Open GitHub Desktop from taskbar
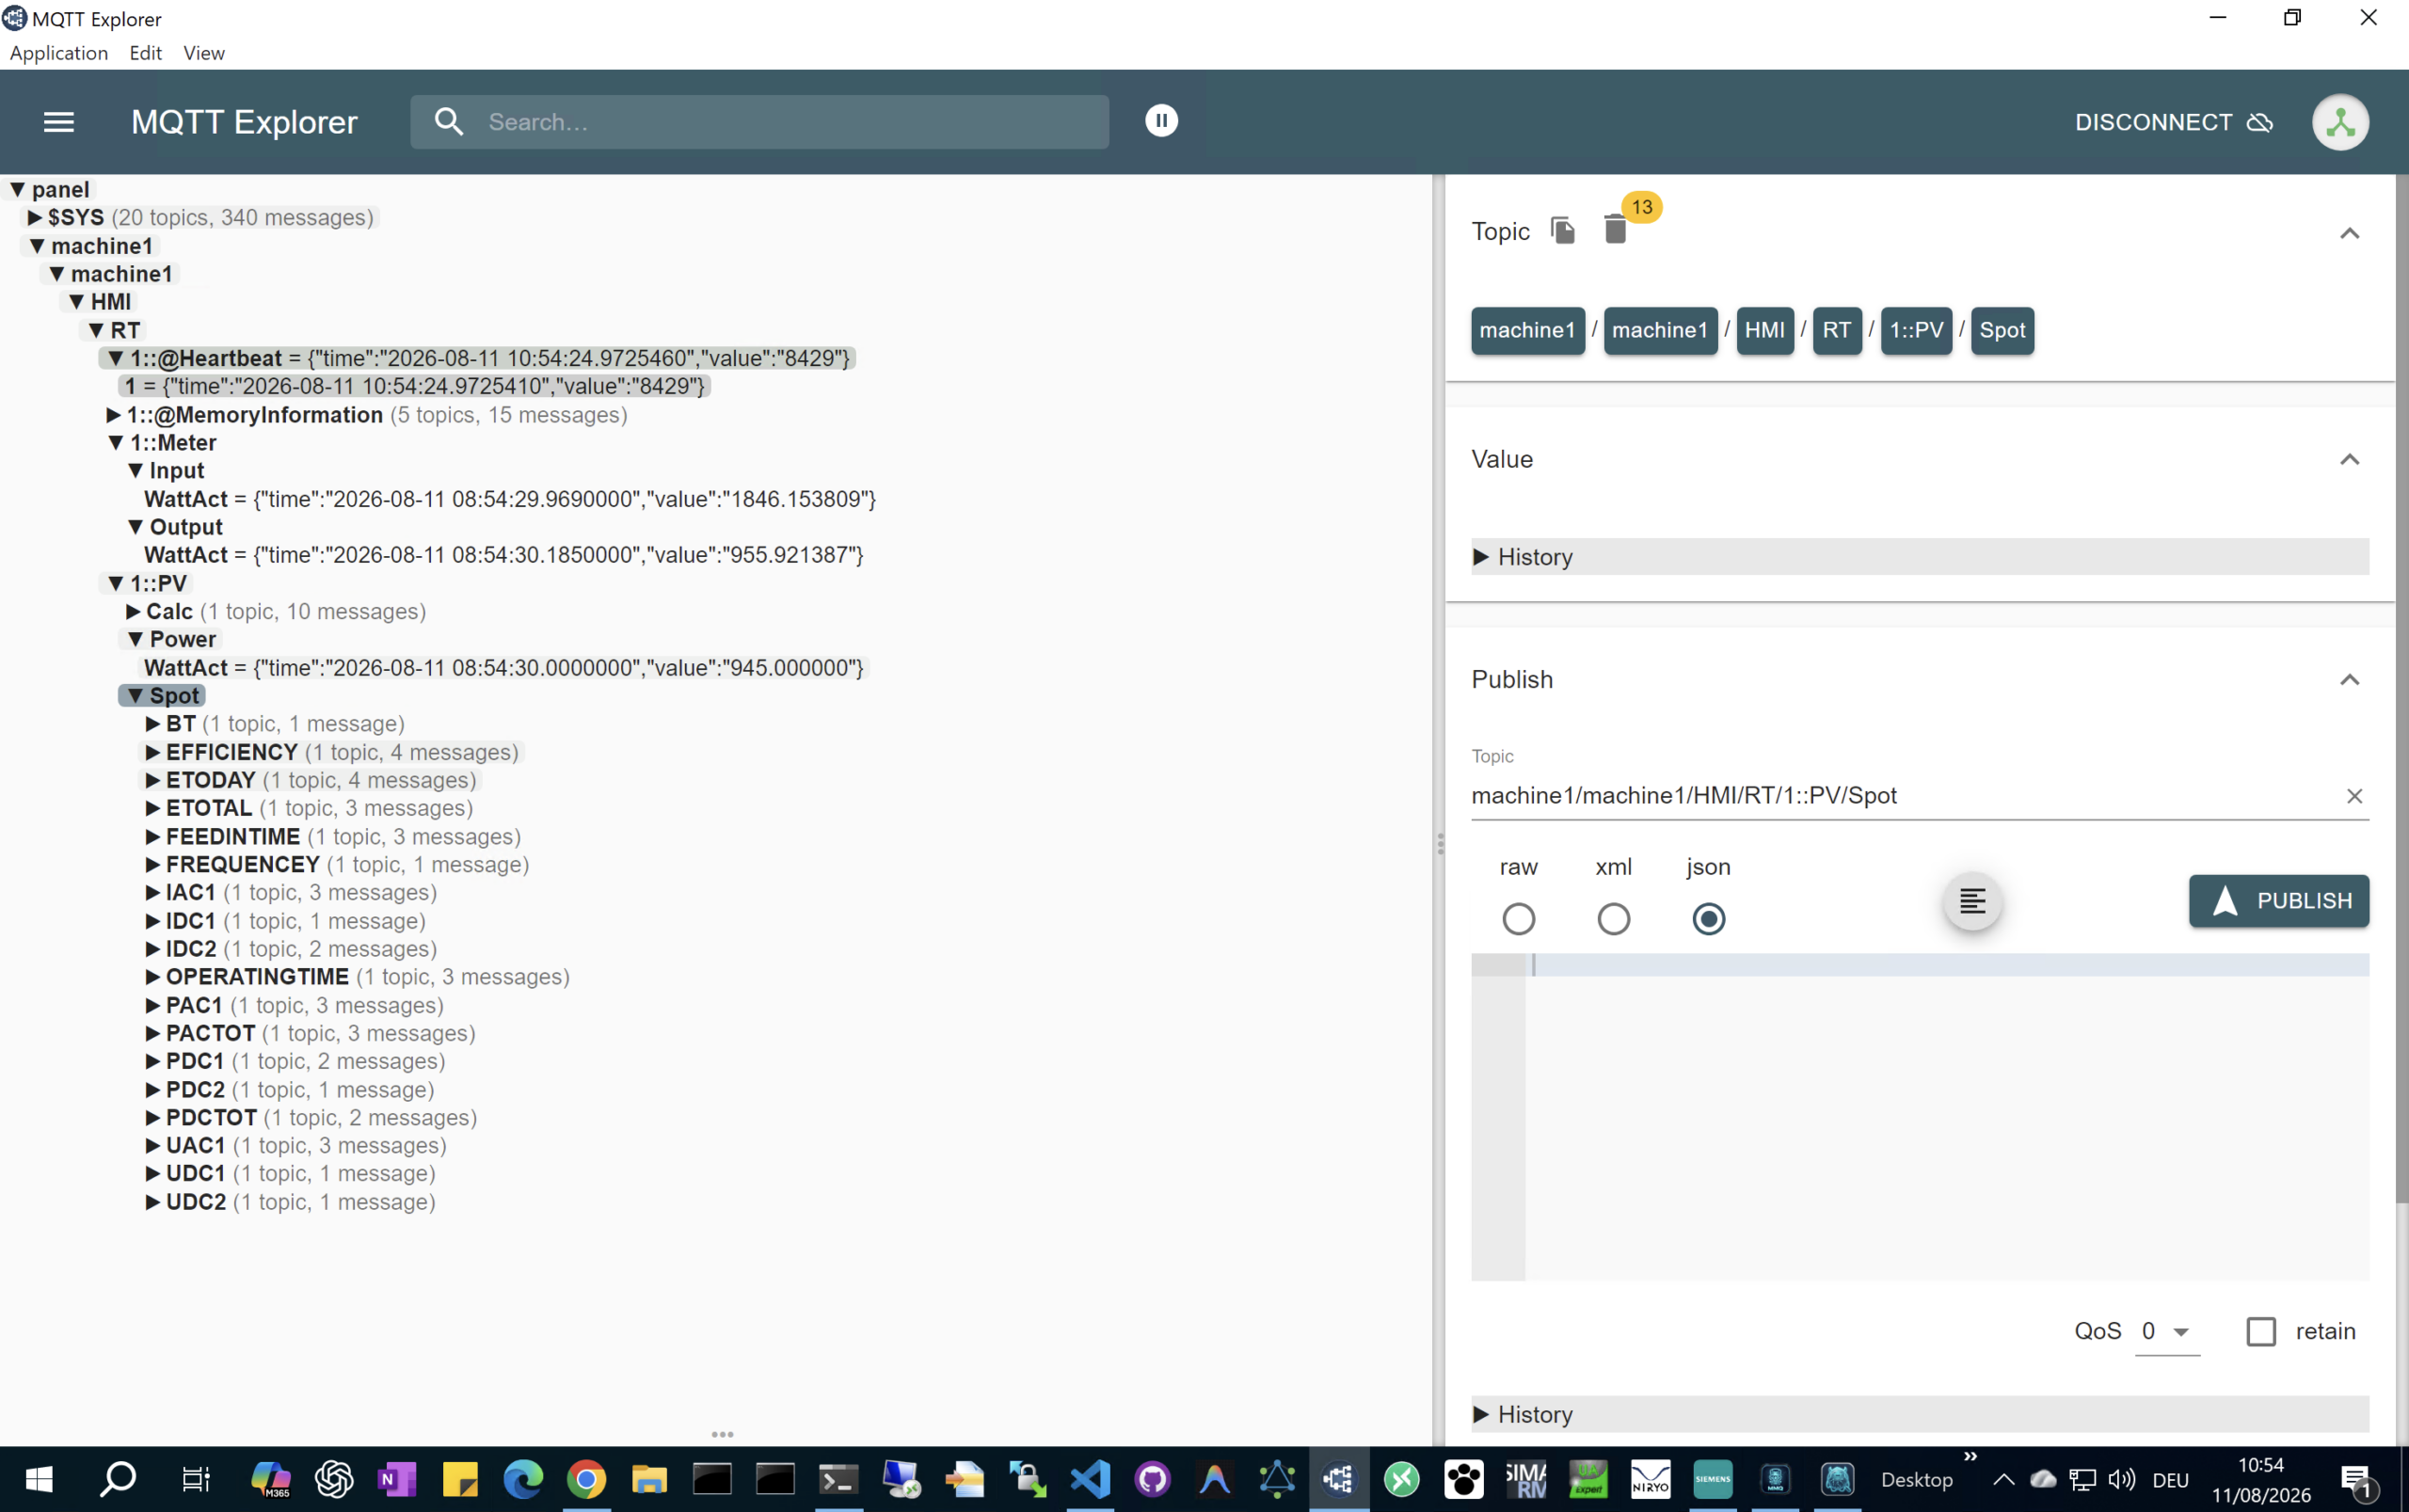Image resolution: width=2409 pixels, height=1512 pixels. tap(1153, 1479)
